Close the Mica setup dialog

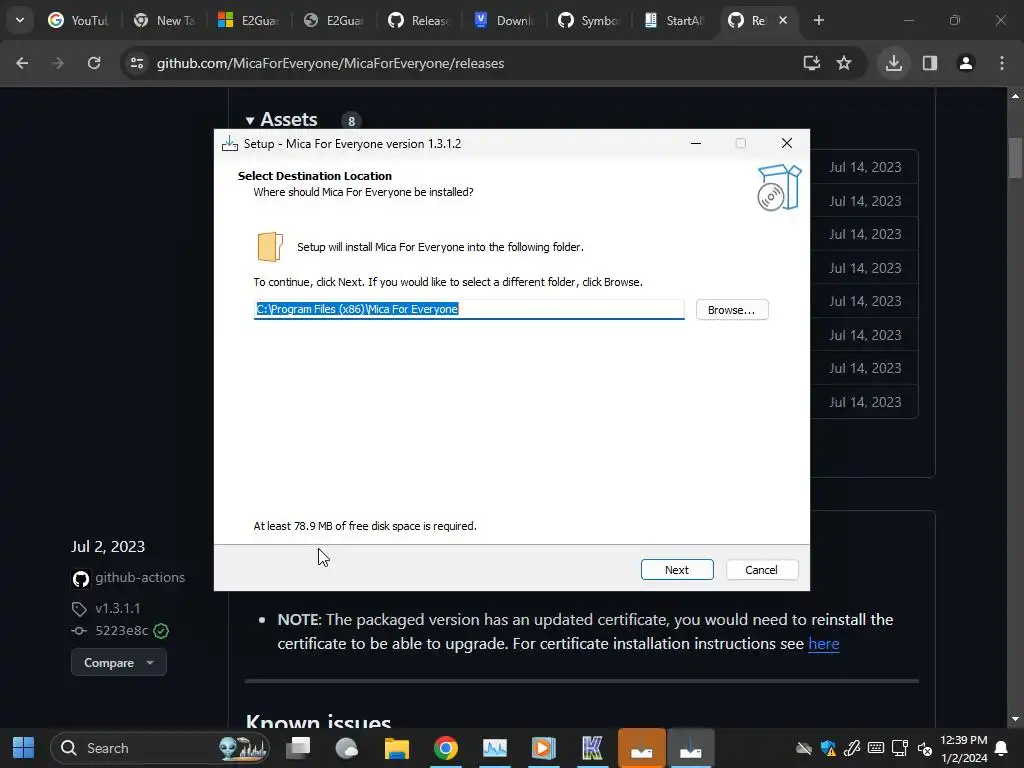point(787,143)
